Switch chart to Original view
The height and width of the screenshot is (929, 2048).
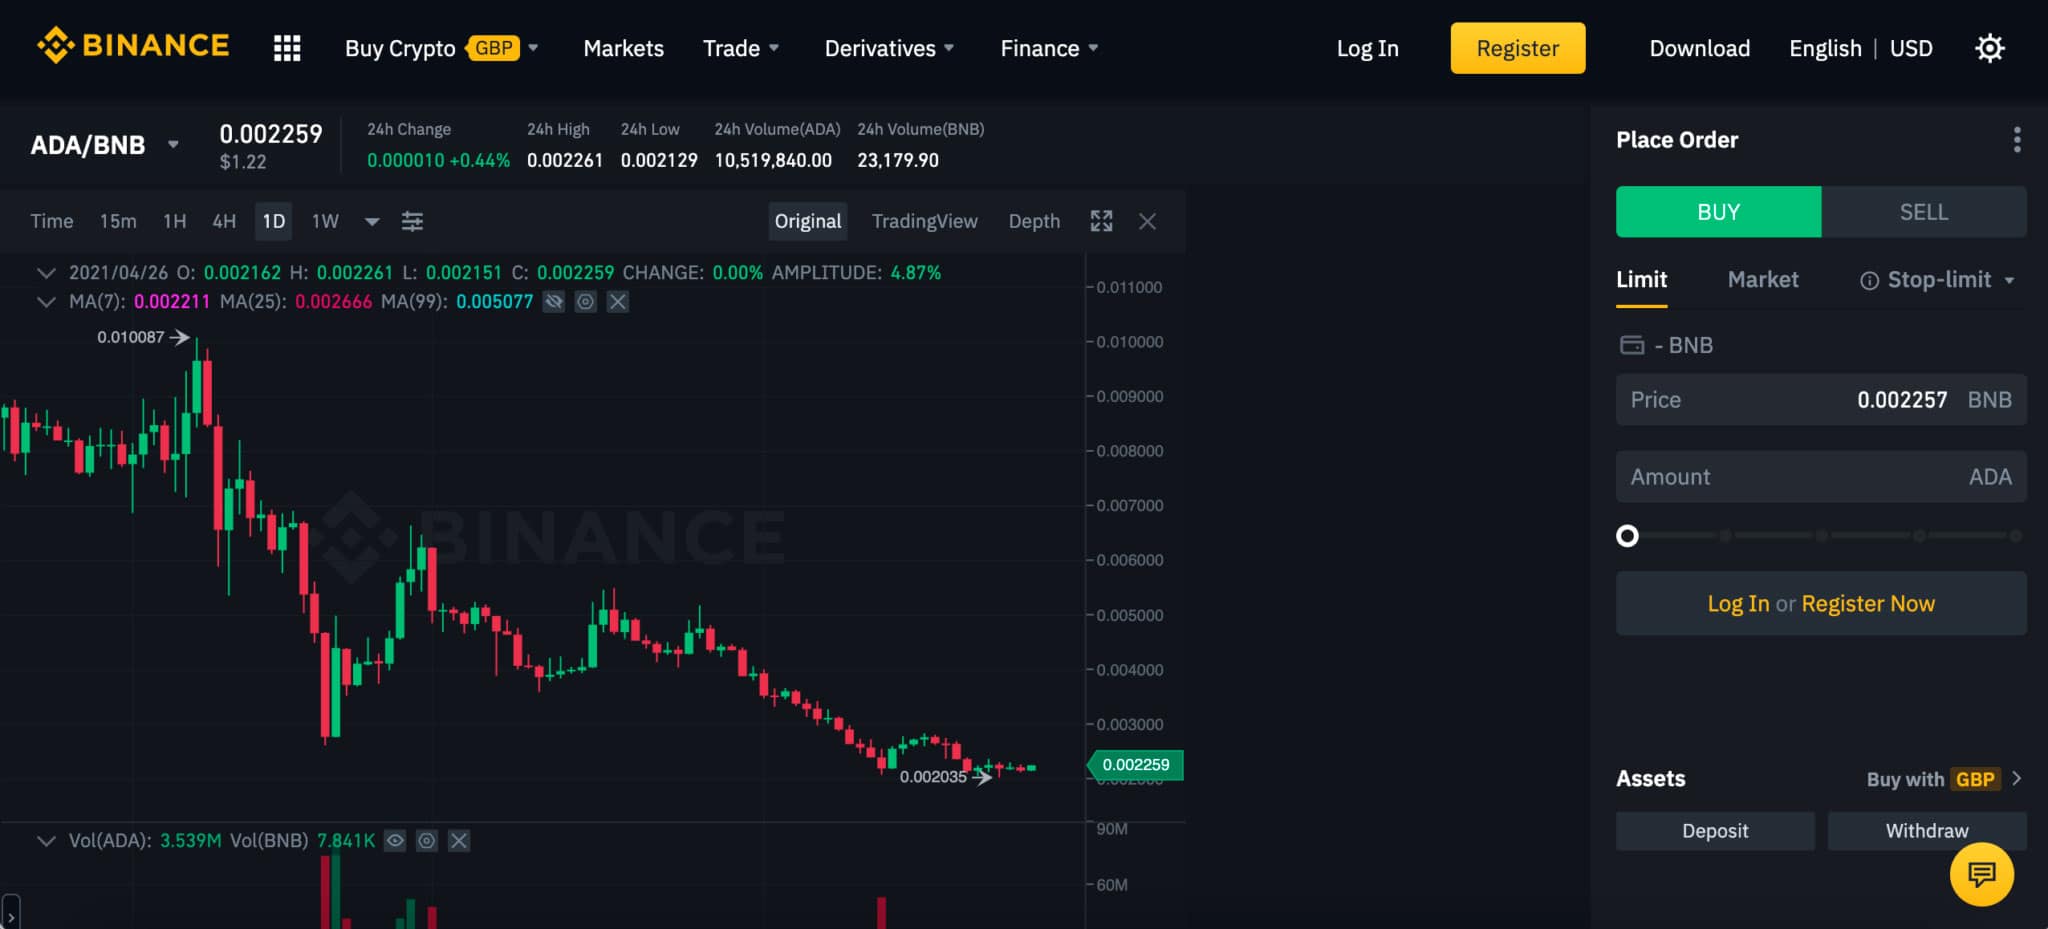click(808, 221)
